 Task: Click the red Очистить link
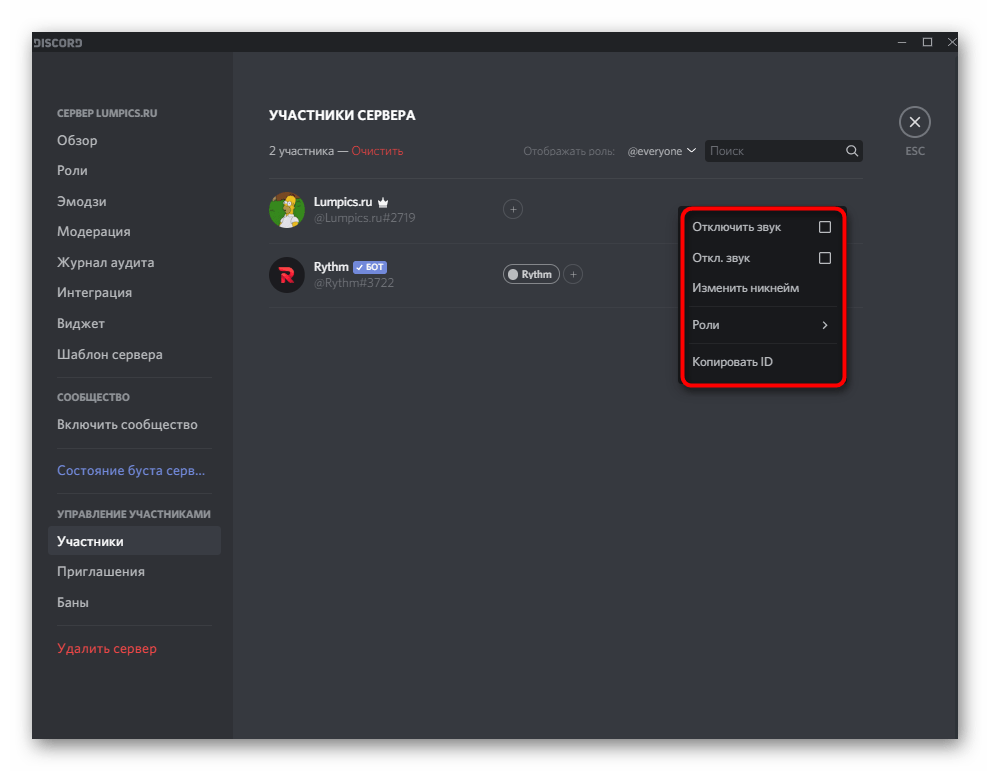tap(377, 151)
